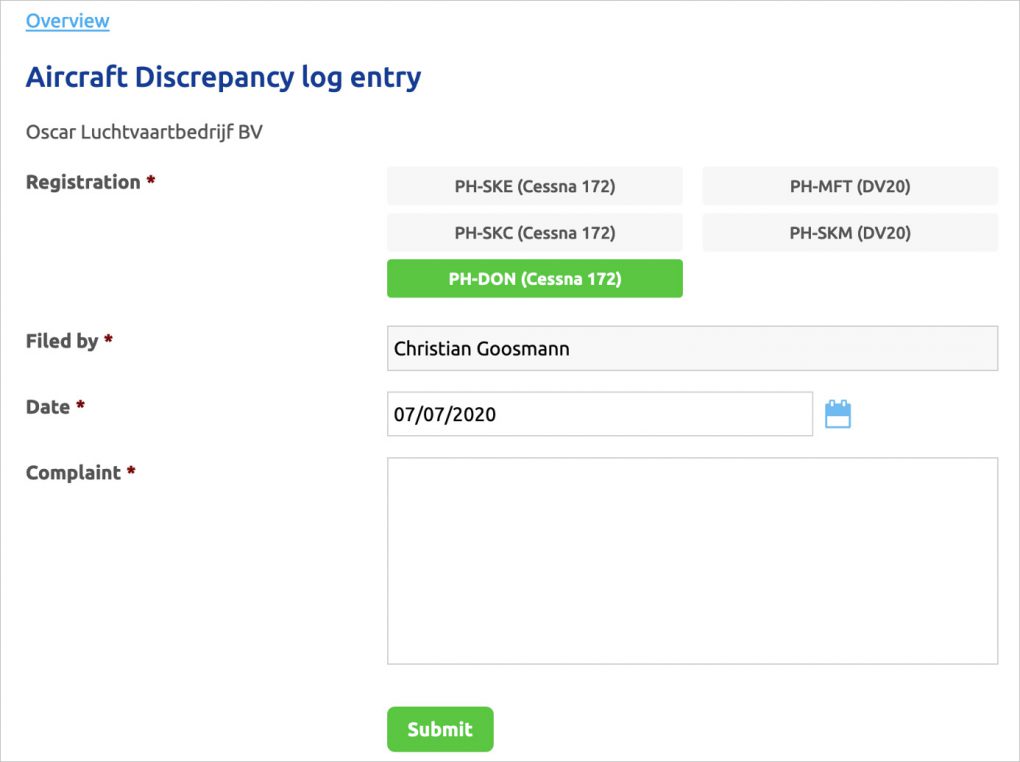This screenshot has width=1020, height=762.
Task: Toggle the PH-SKE registration selection
Action: tap(534, 185)
